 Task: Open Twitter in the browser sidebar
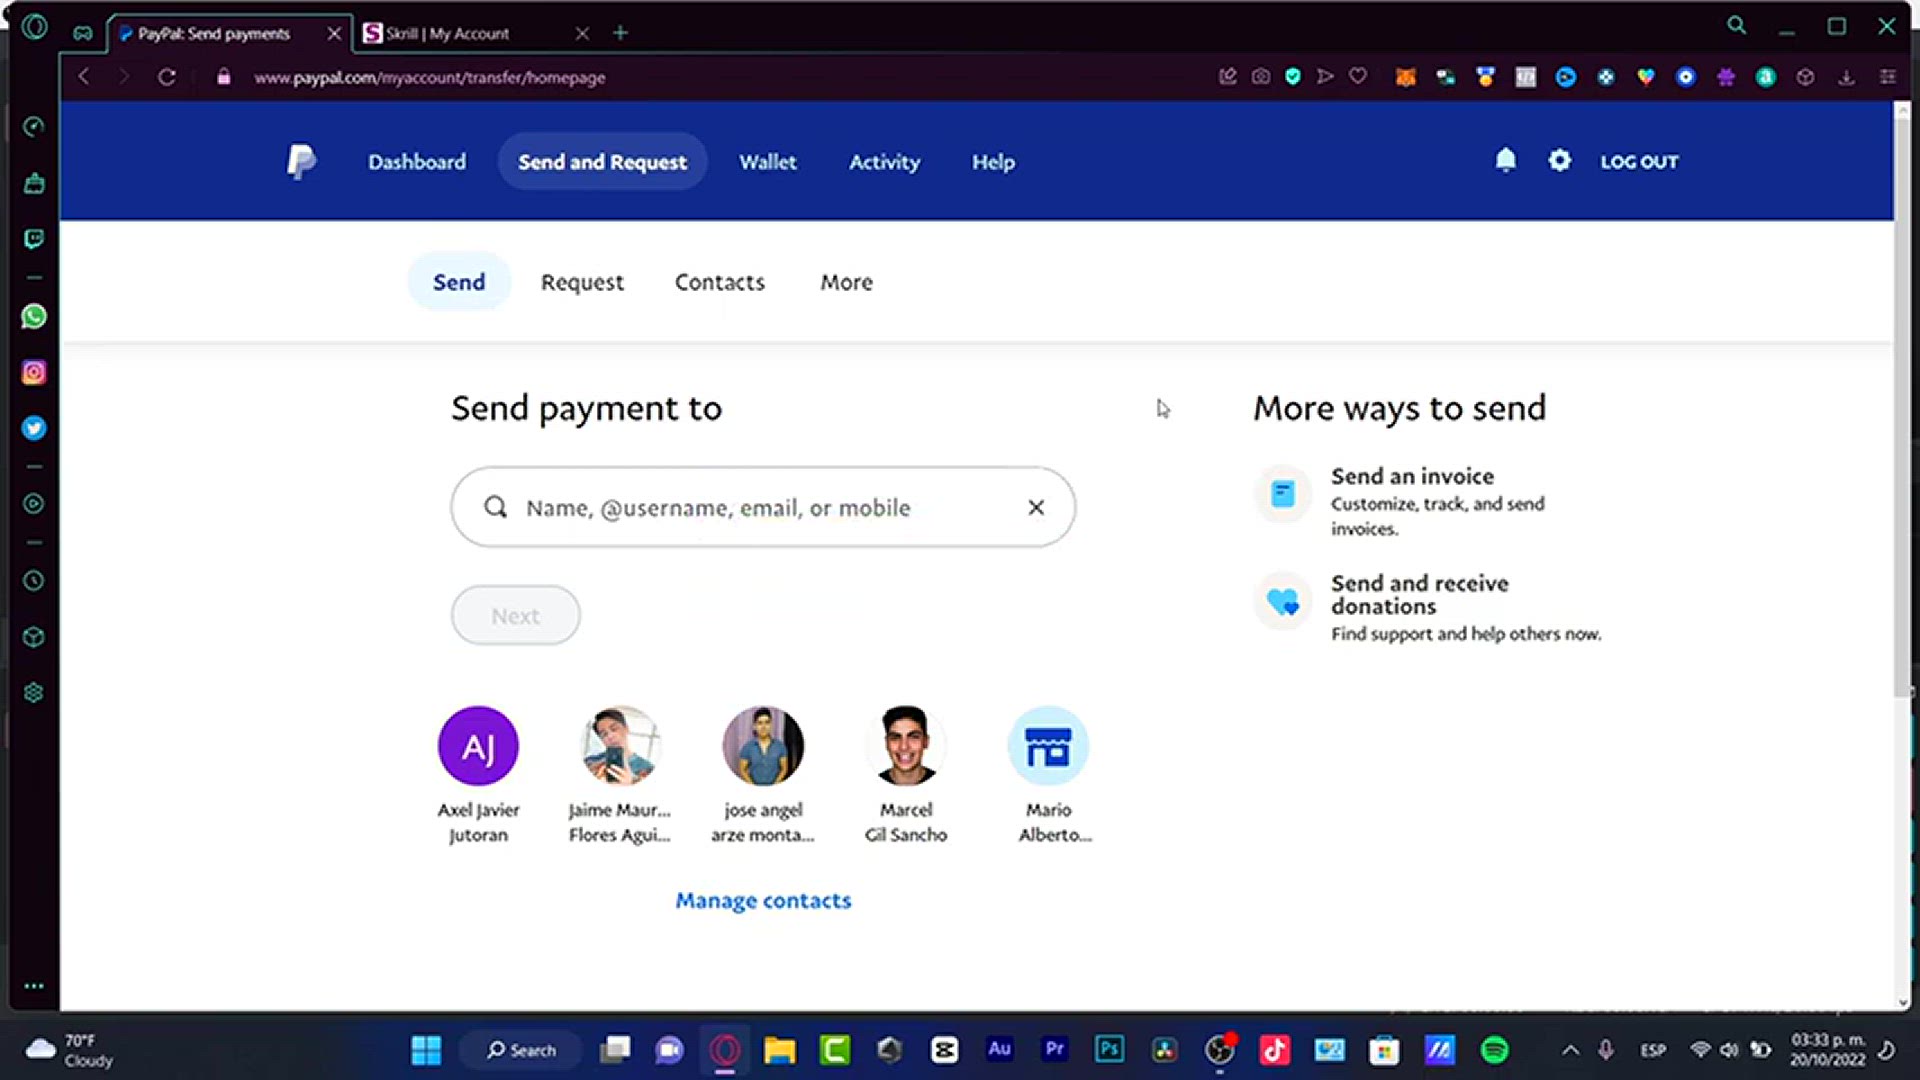pos(34,428)
